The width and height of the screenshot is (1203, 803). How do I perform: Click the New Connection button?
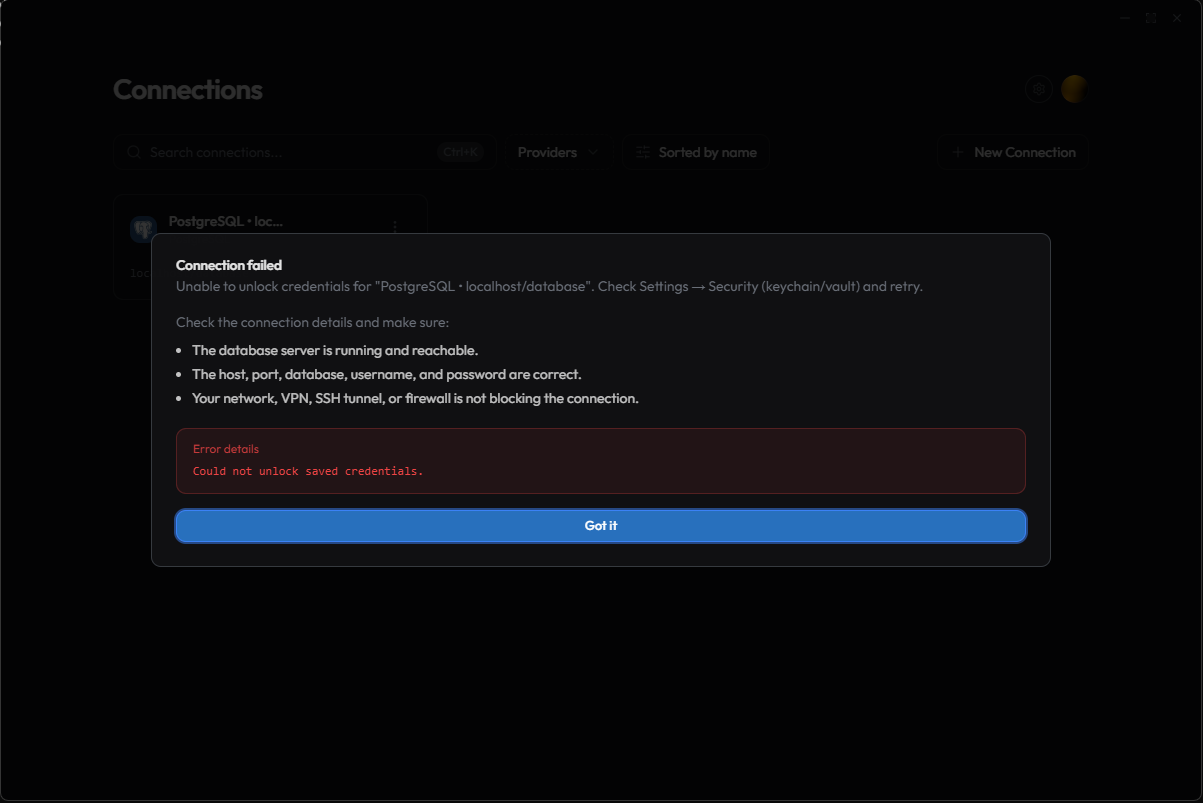pos(1014,152)
